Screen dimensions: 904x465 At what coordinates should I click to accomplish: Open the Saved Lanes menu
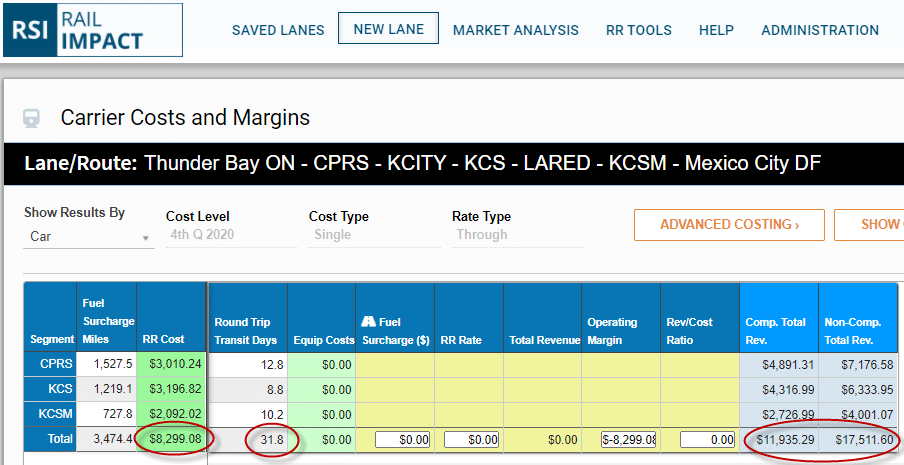coord(278,30)
